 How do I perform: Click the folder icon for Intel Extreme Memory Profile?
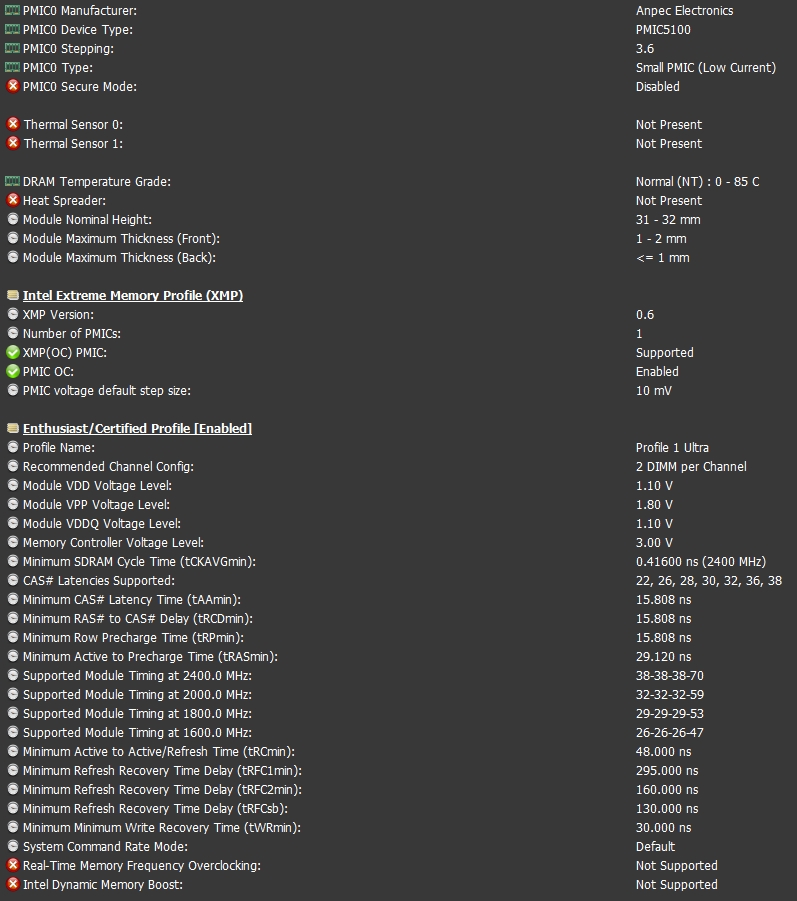coord(13,295)
